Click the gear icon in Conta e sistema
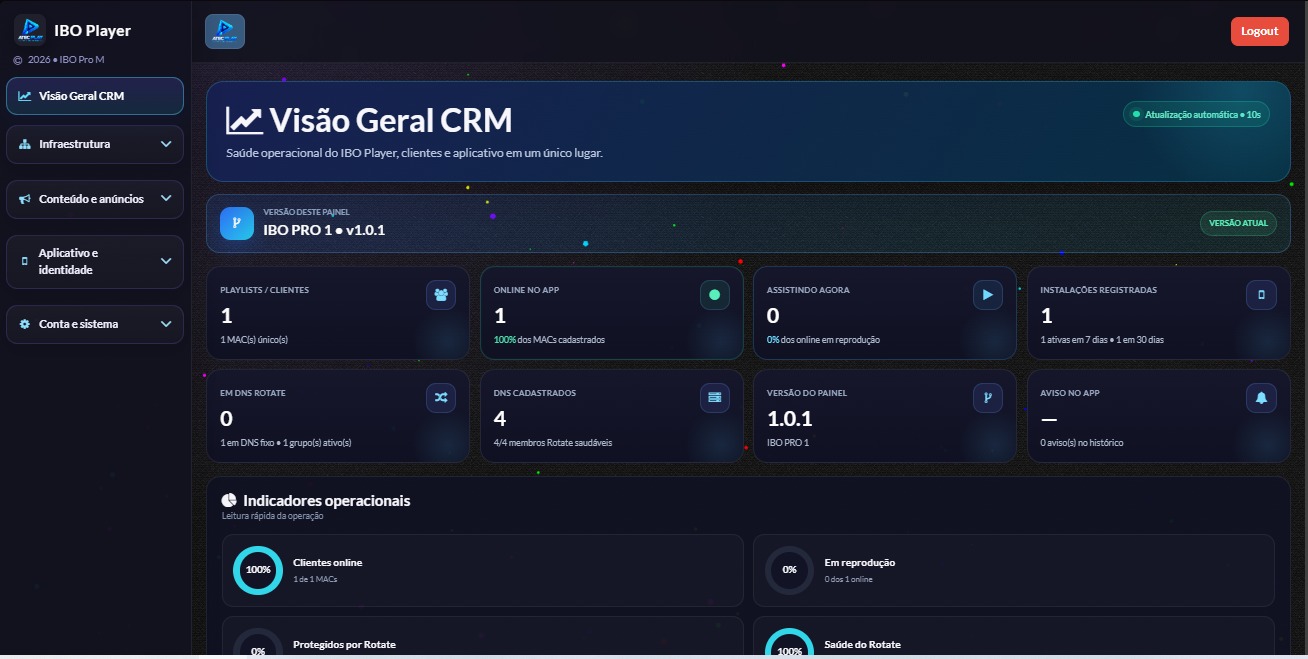1308x659 pixels. click(25, 324)
